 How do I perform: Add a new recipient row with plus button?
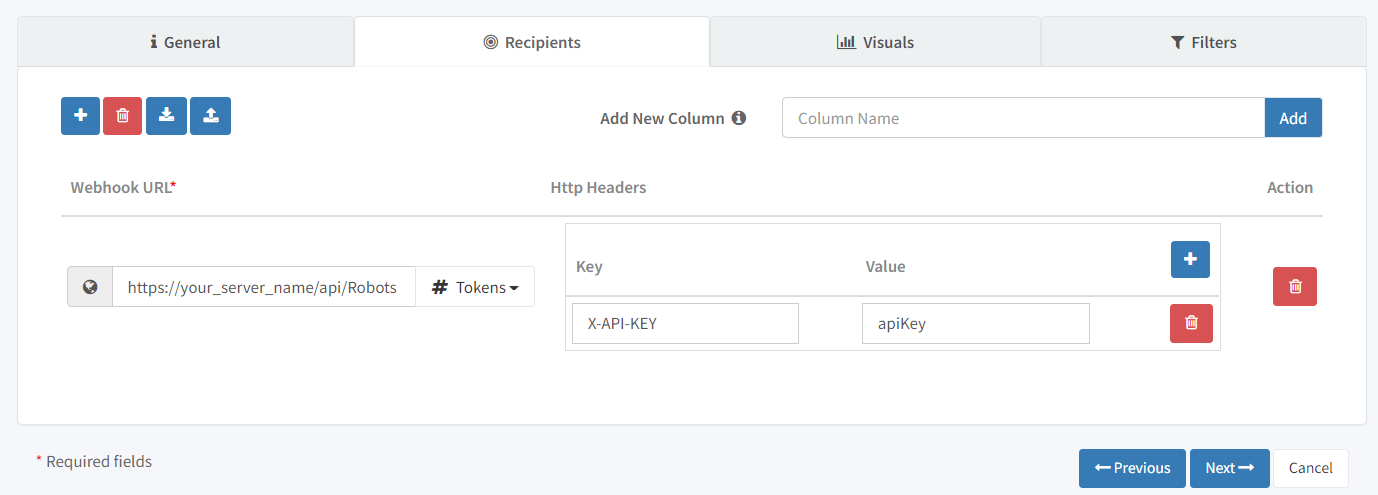80,116
